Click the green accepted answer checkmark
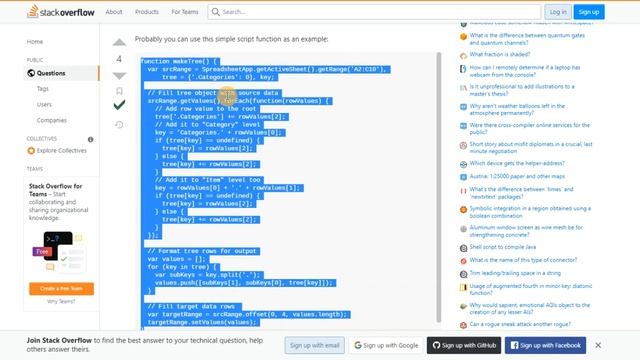The image size is (640, 360). click(x=119, y=105)
